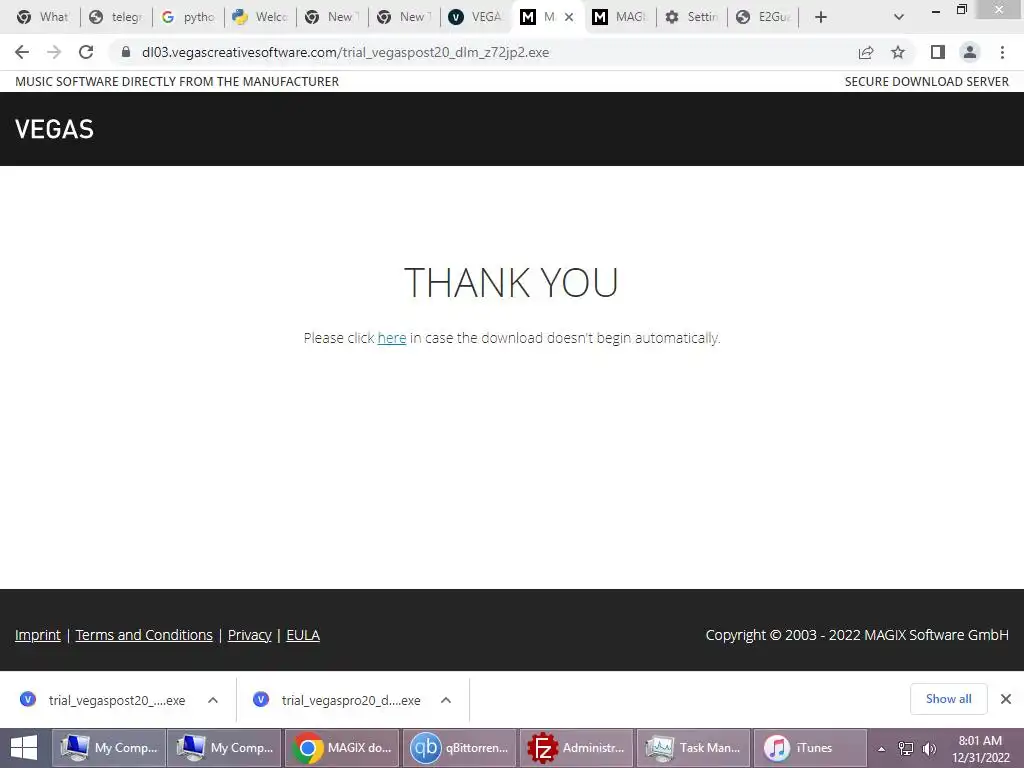Open first My Computer taskbar window

point(108,748)
